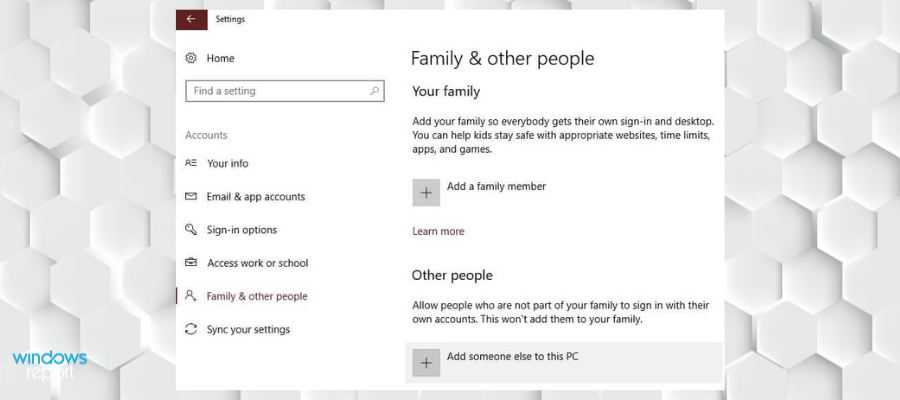Choose Add a family member
900x400 pixels.
point(496,187)
